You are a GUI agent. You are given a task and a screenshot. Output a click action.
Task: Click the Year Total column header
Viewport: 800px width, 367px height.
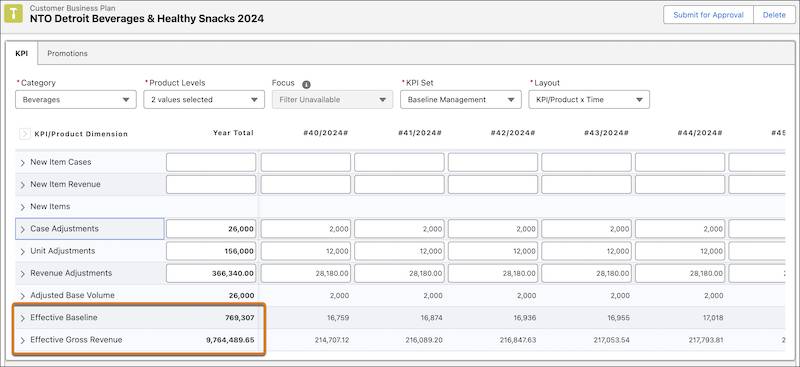(233, 133)
